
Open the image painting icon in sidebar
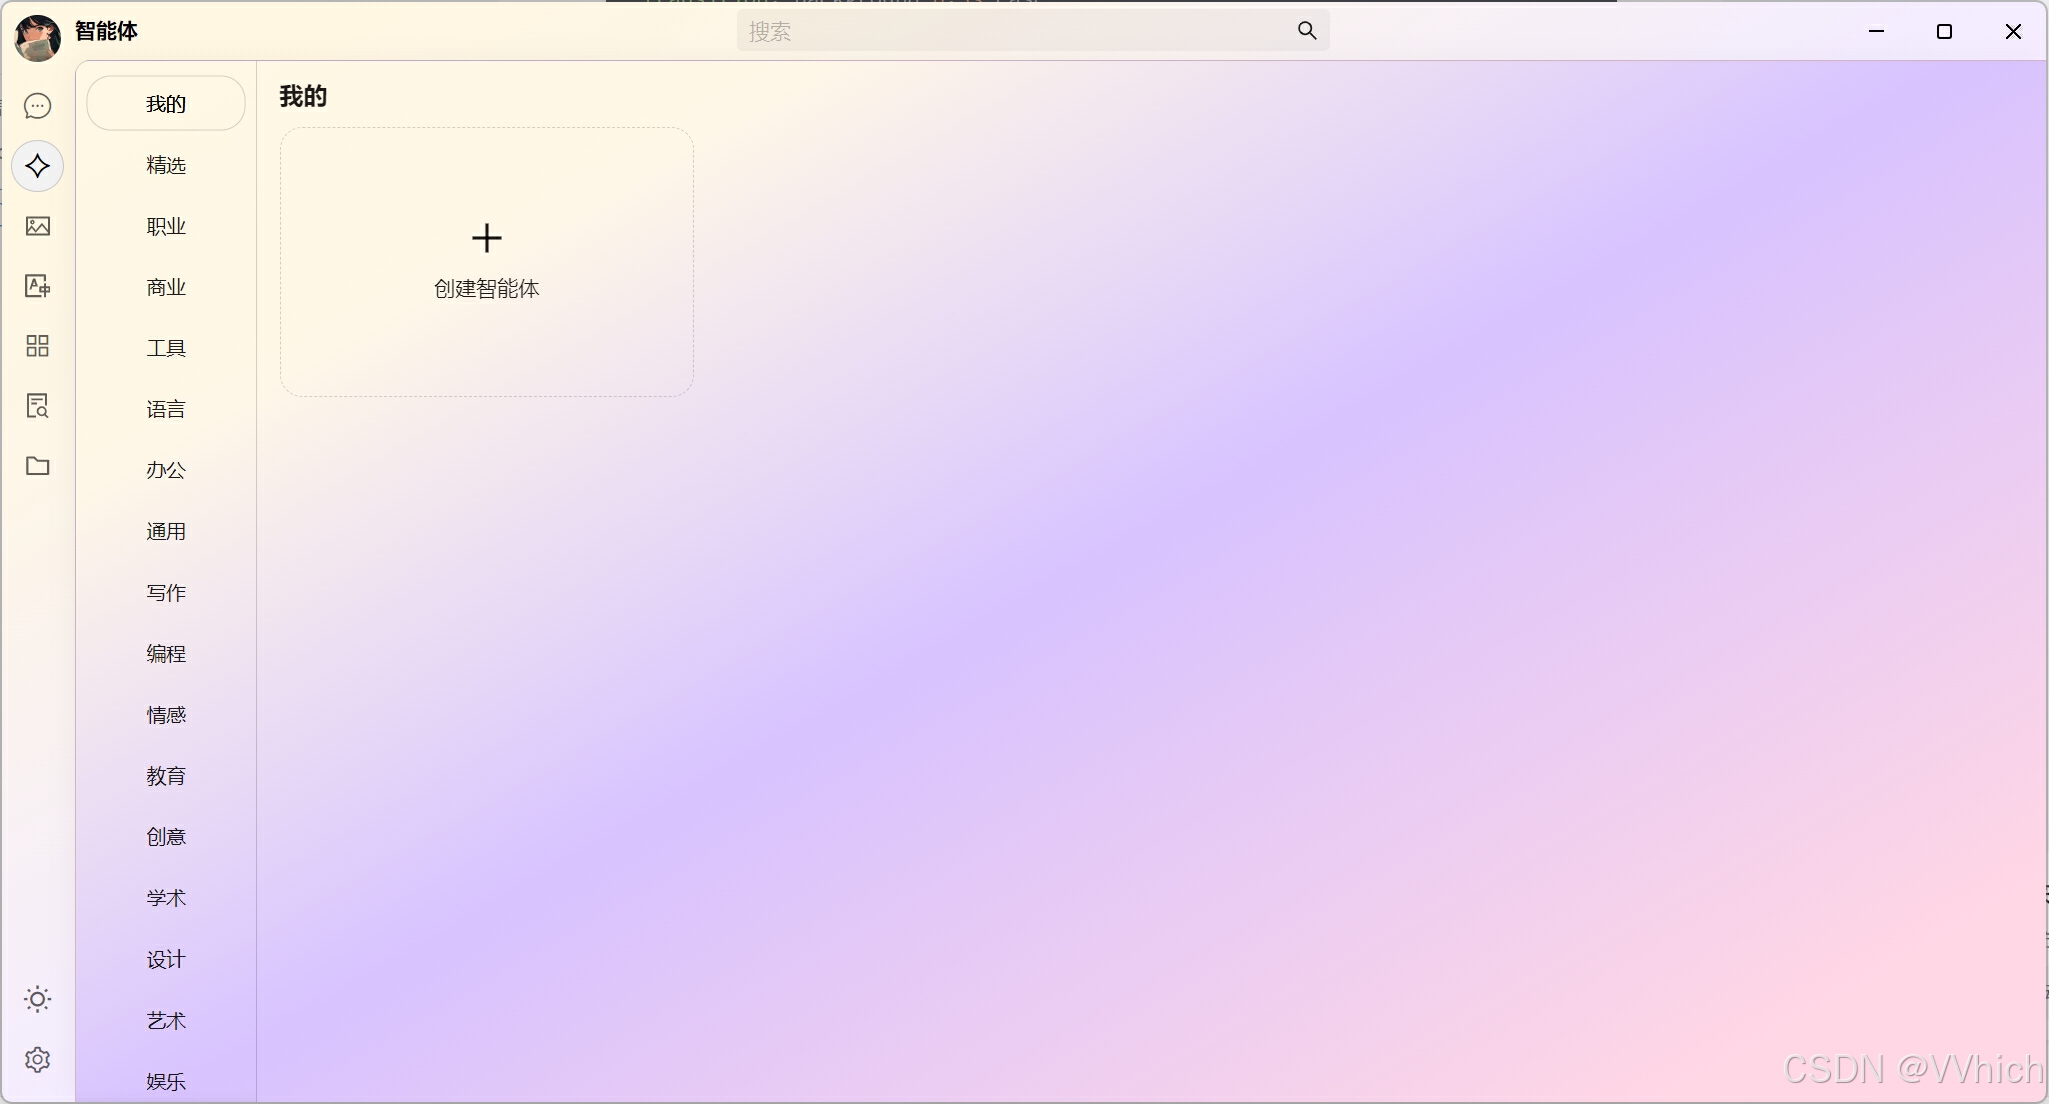[38, 226]
